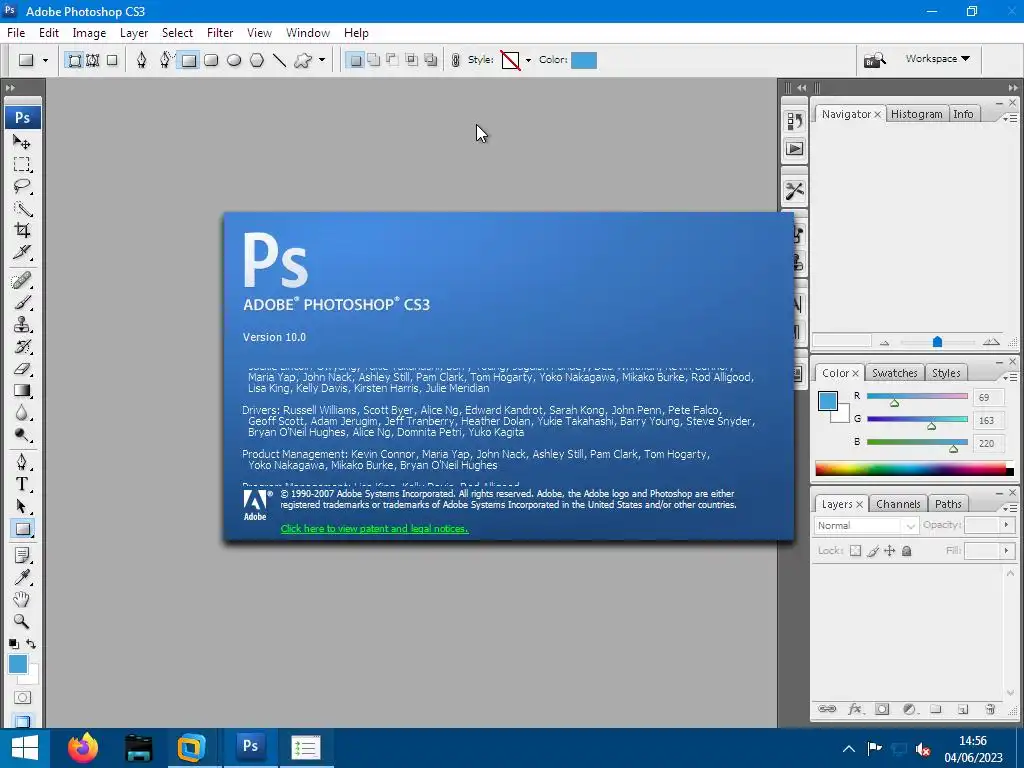Open the Window menu

308,33
